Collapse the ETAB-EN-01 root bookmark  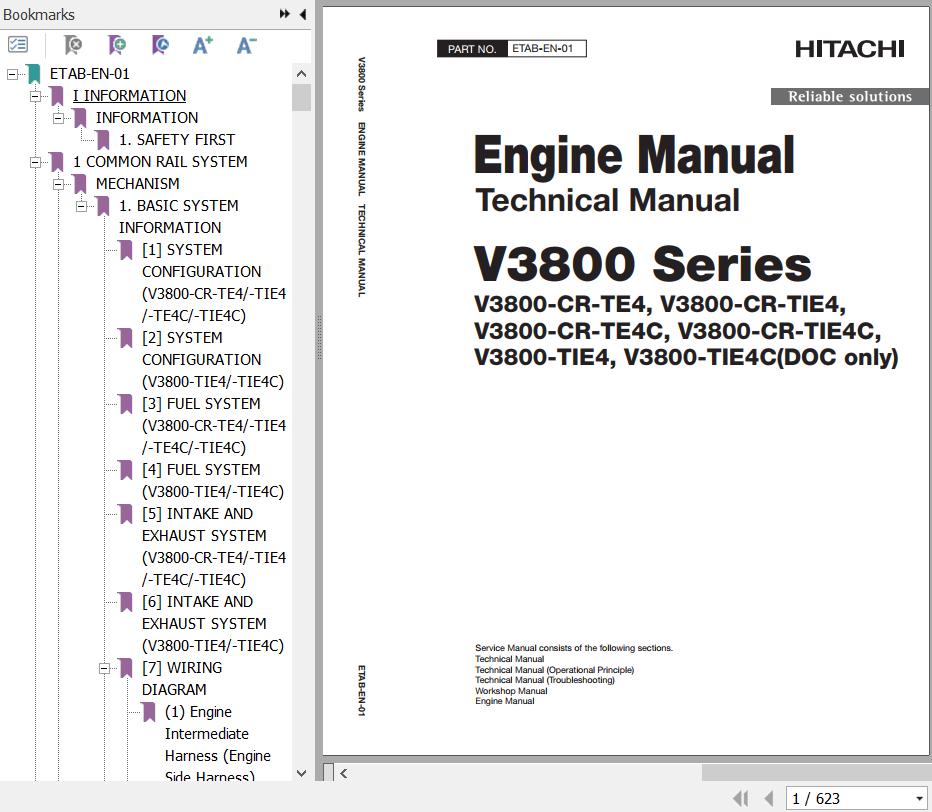[12, 74]
